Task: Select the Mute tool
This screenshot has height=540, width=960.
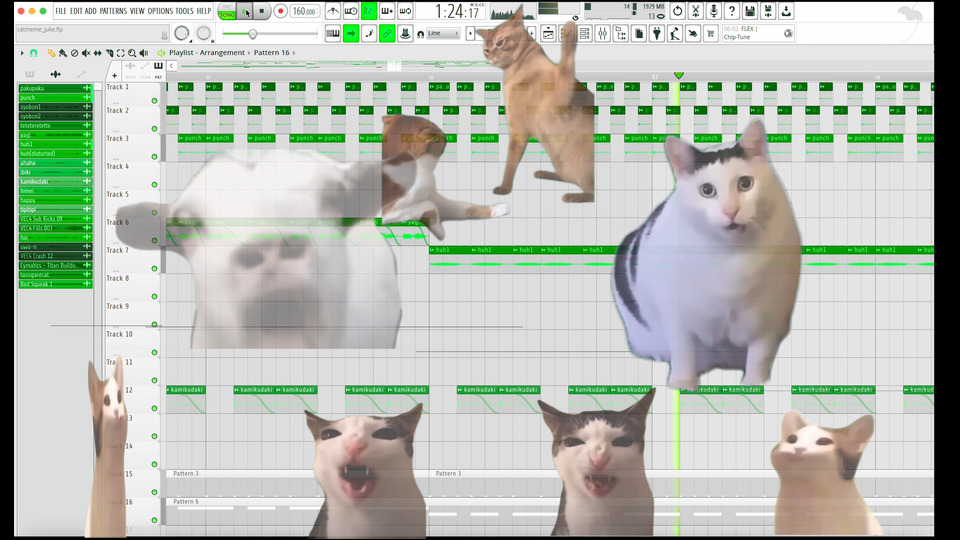Action: tap(86, 53)
